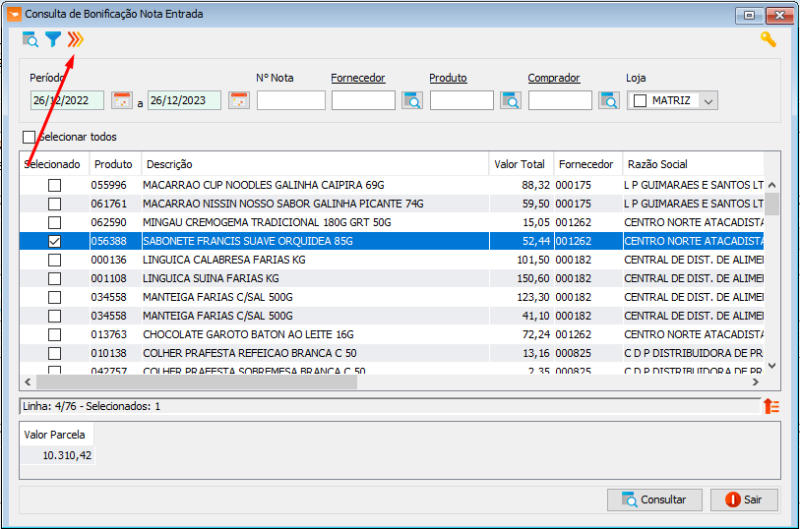
Task: Click product code 010138
Action: tap(109, 353)
